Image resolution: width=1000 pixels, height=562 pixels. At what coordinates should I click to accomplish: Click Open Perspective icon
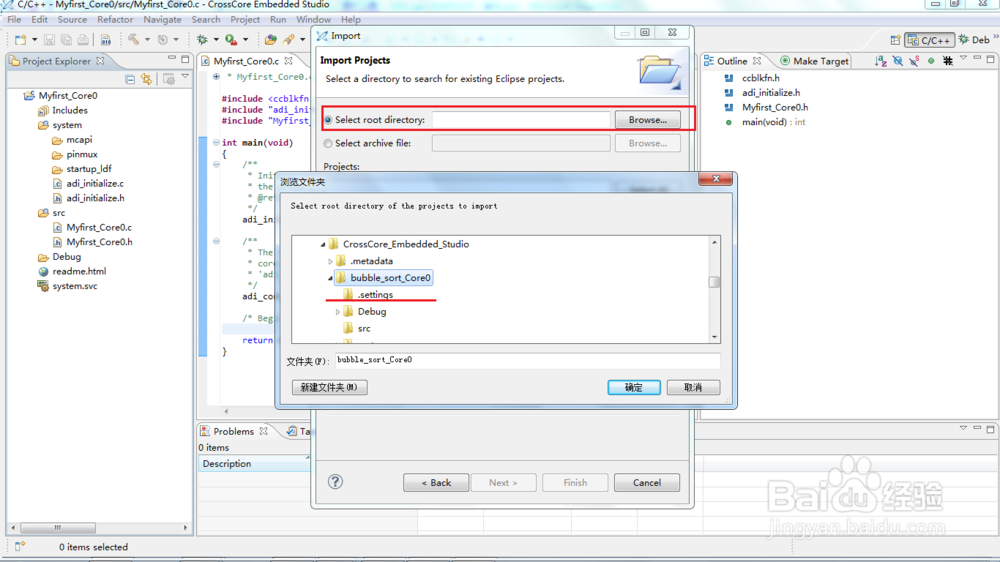tap(895, 40)
